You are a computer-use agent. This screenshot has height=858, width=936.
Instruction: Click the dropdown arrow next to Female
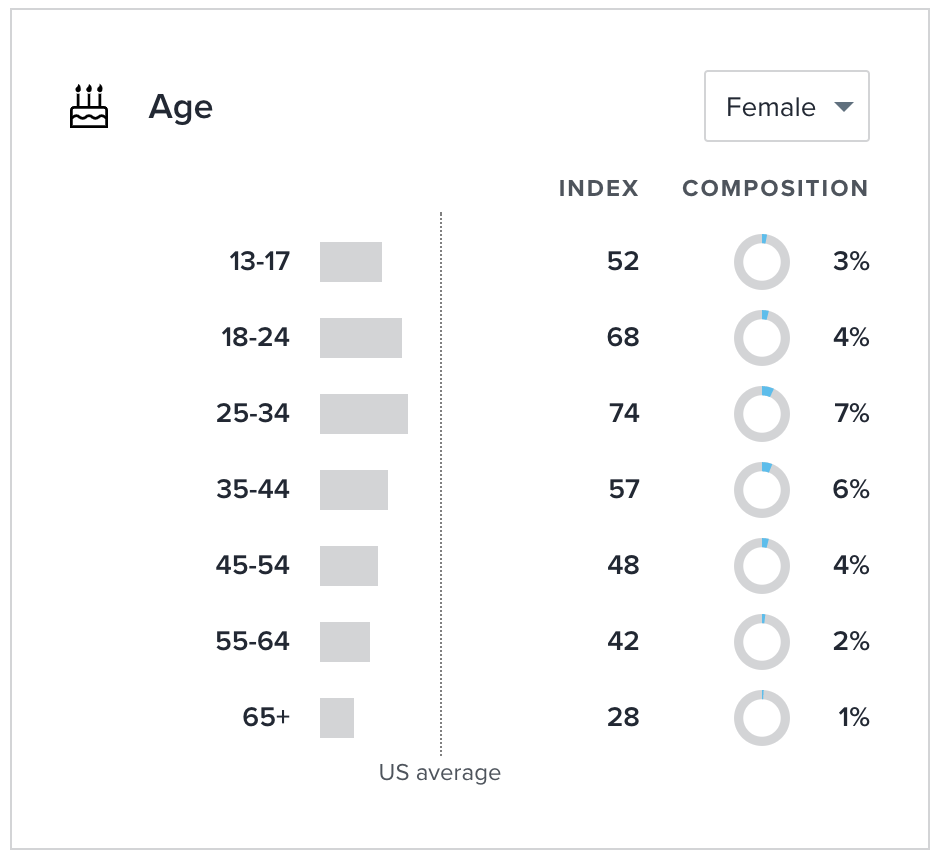tap(843, 107)
